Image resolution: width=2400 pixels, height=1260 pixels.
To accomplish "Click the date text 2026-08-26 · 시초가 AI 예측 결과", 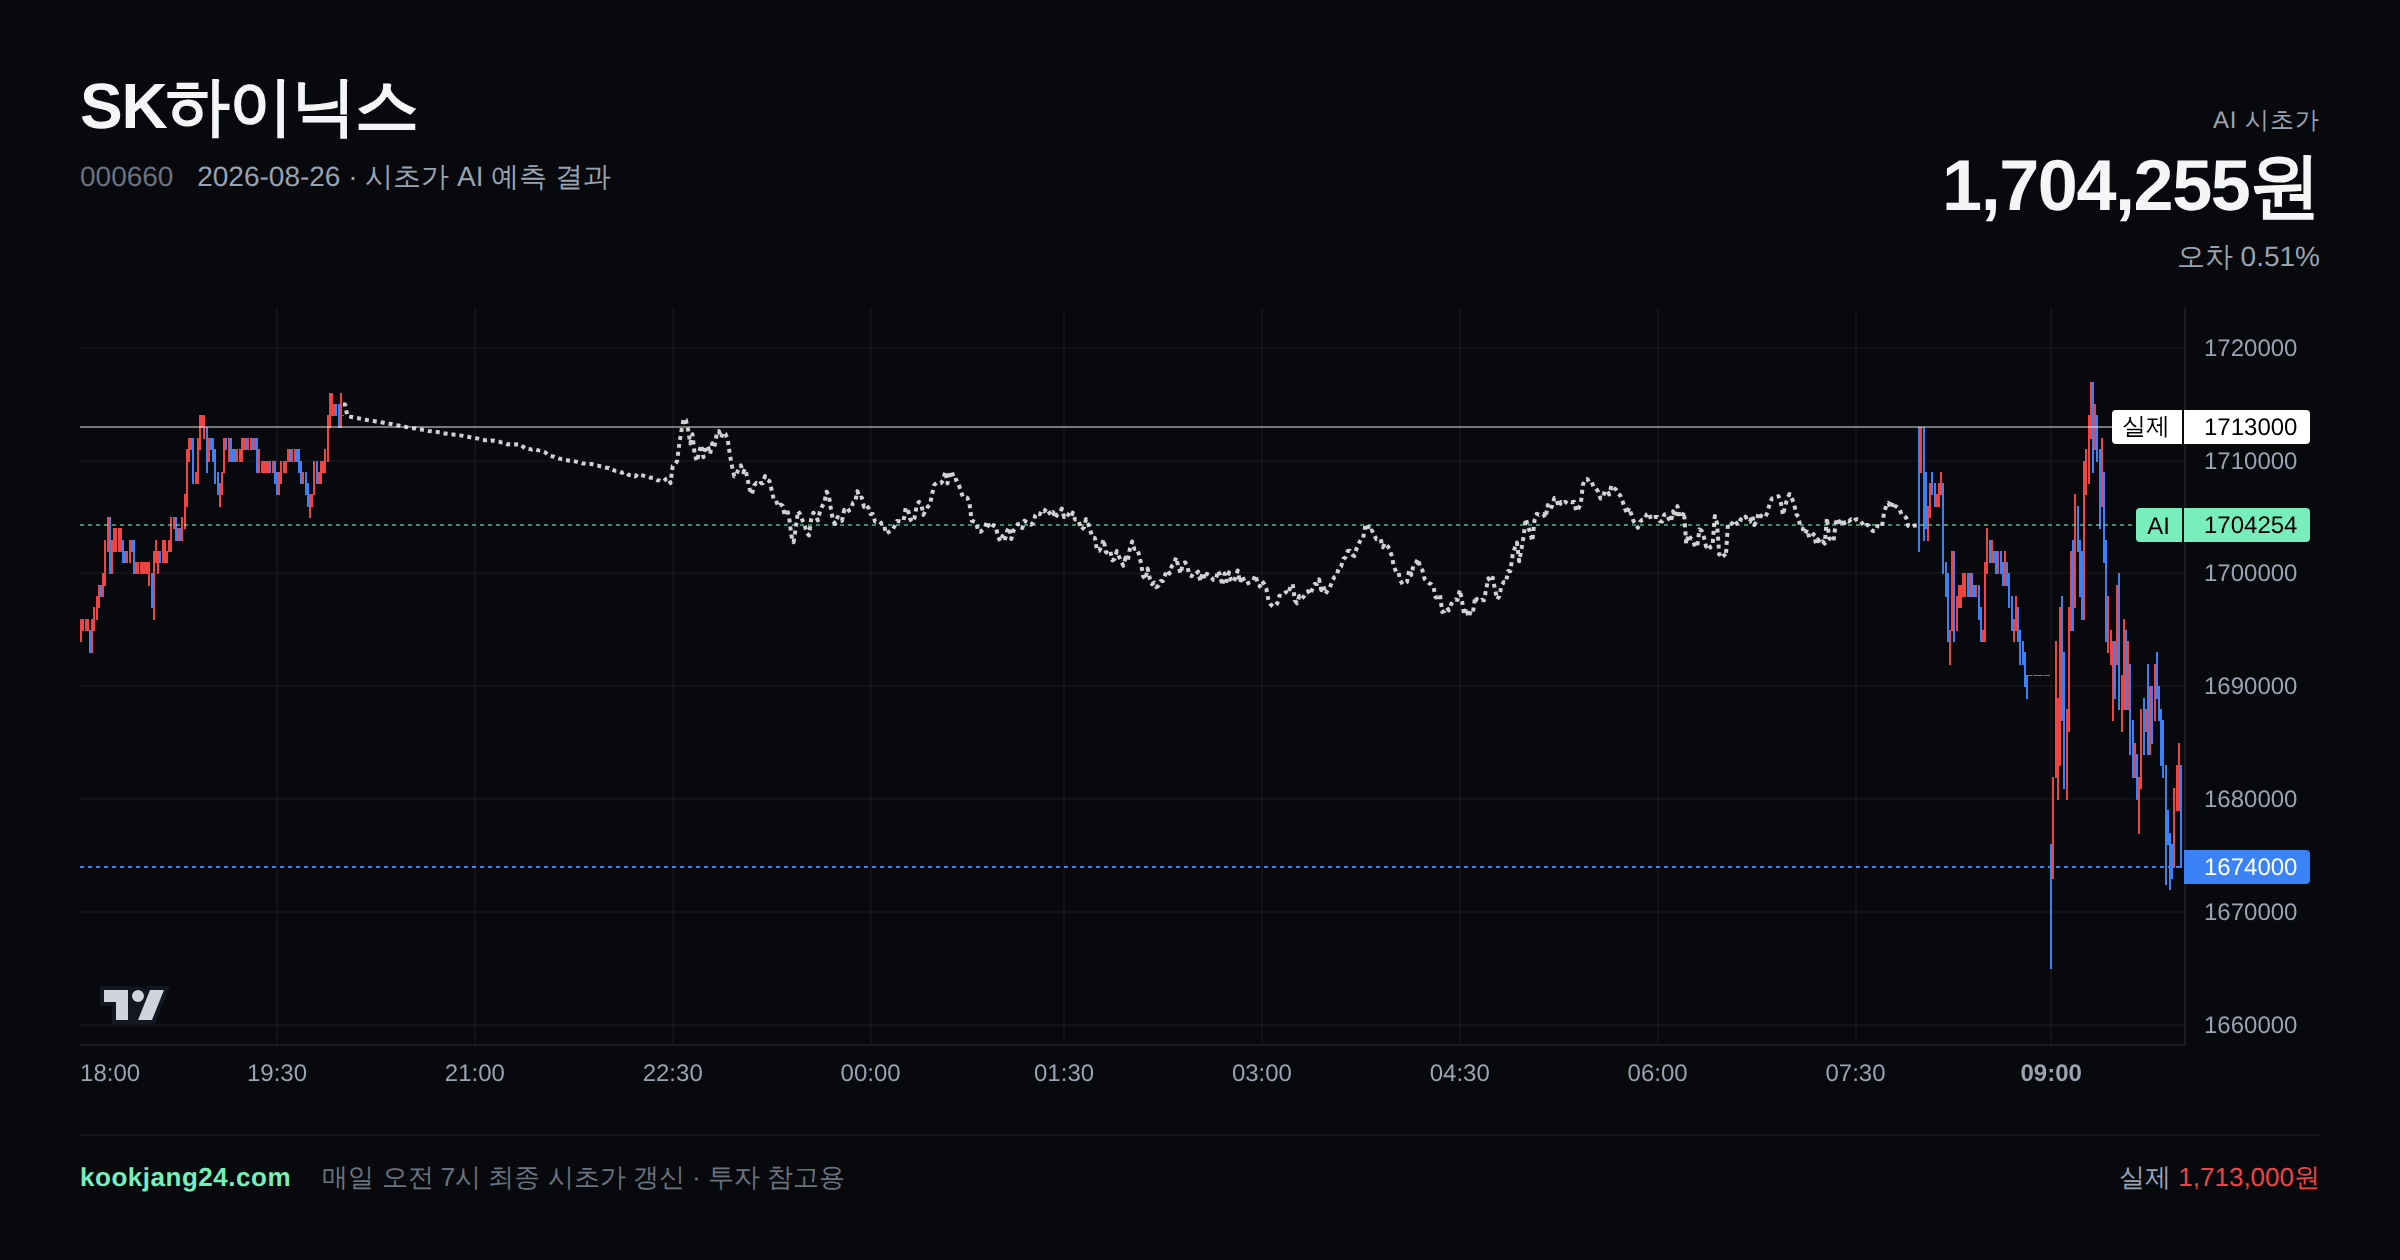I will pos(404,177).
